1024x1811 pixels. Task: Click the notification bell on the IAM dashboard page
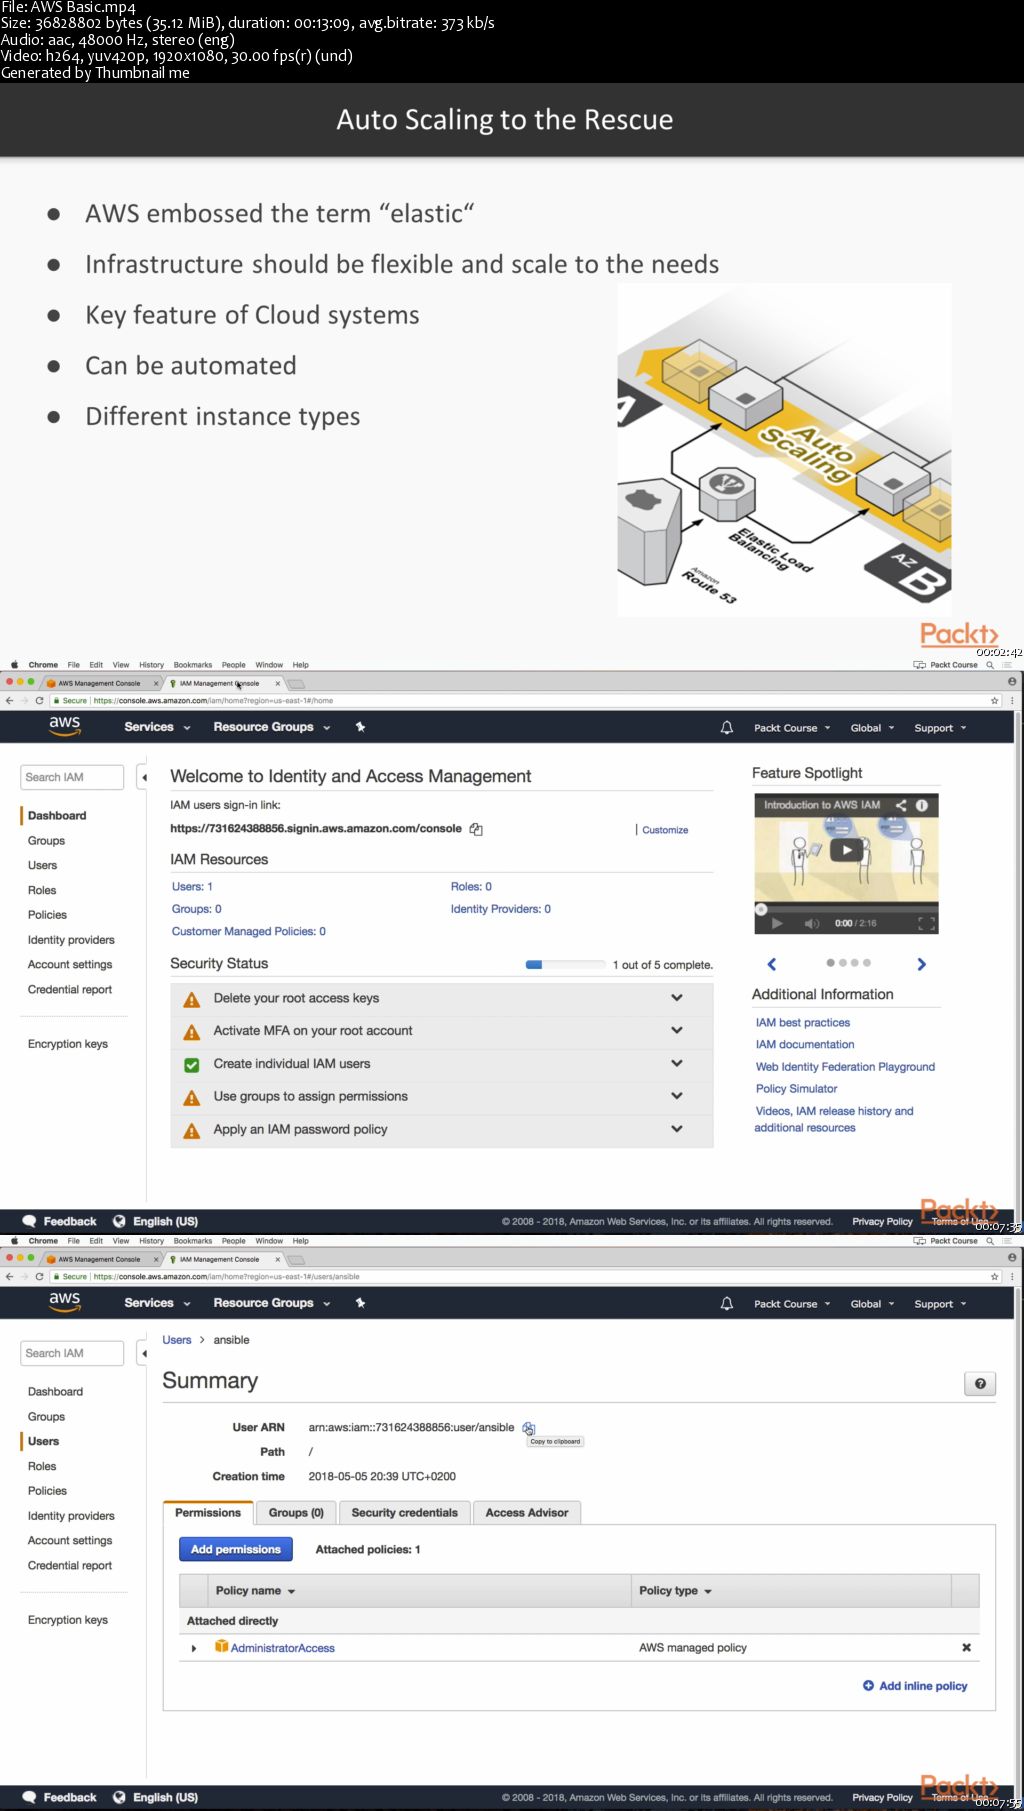(727, 728)
